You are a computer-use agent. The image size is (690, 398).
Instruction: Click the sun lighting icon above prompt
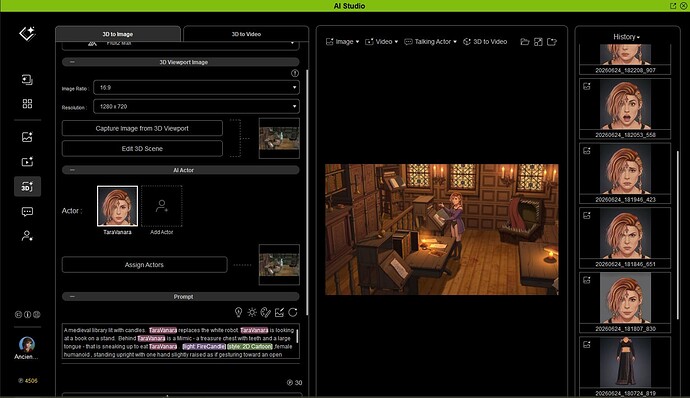(x=252, y=312)
